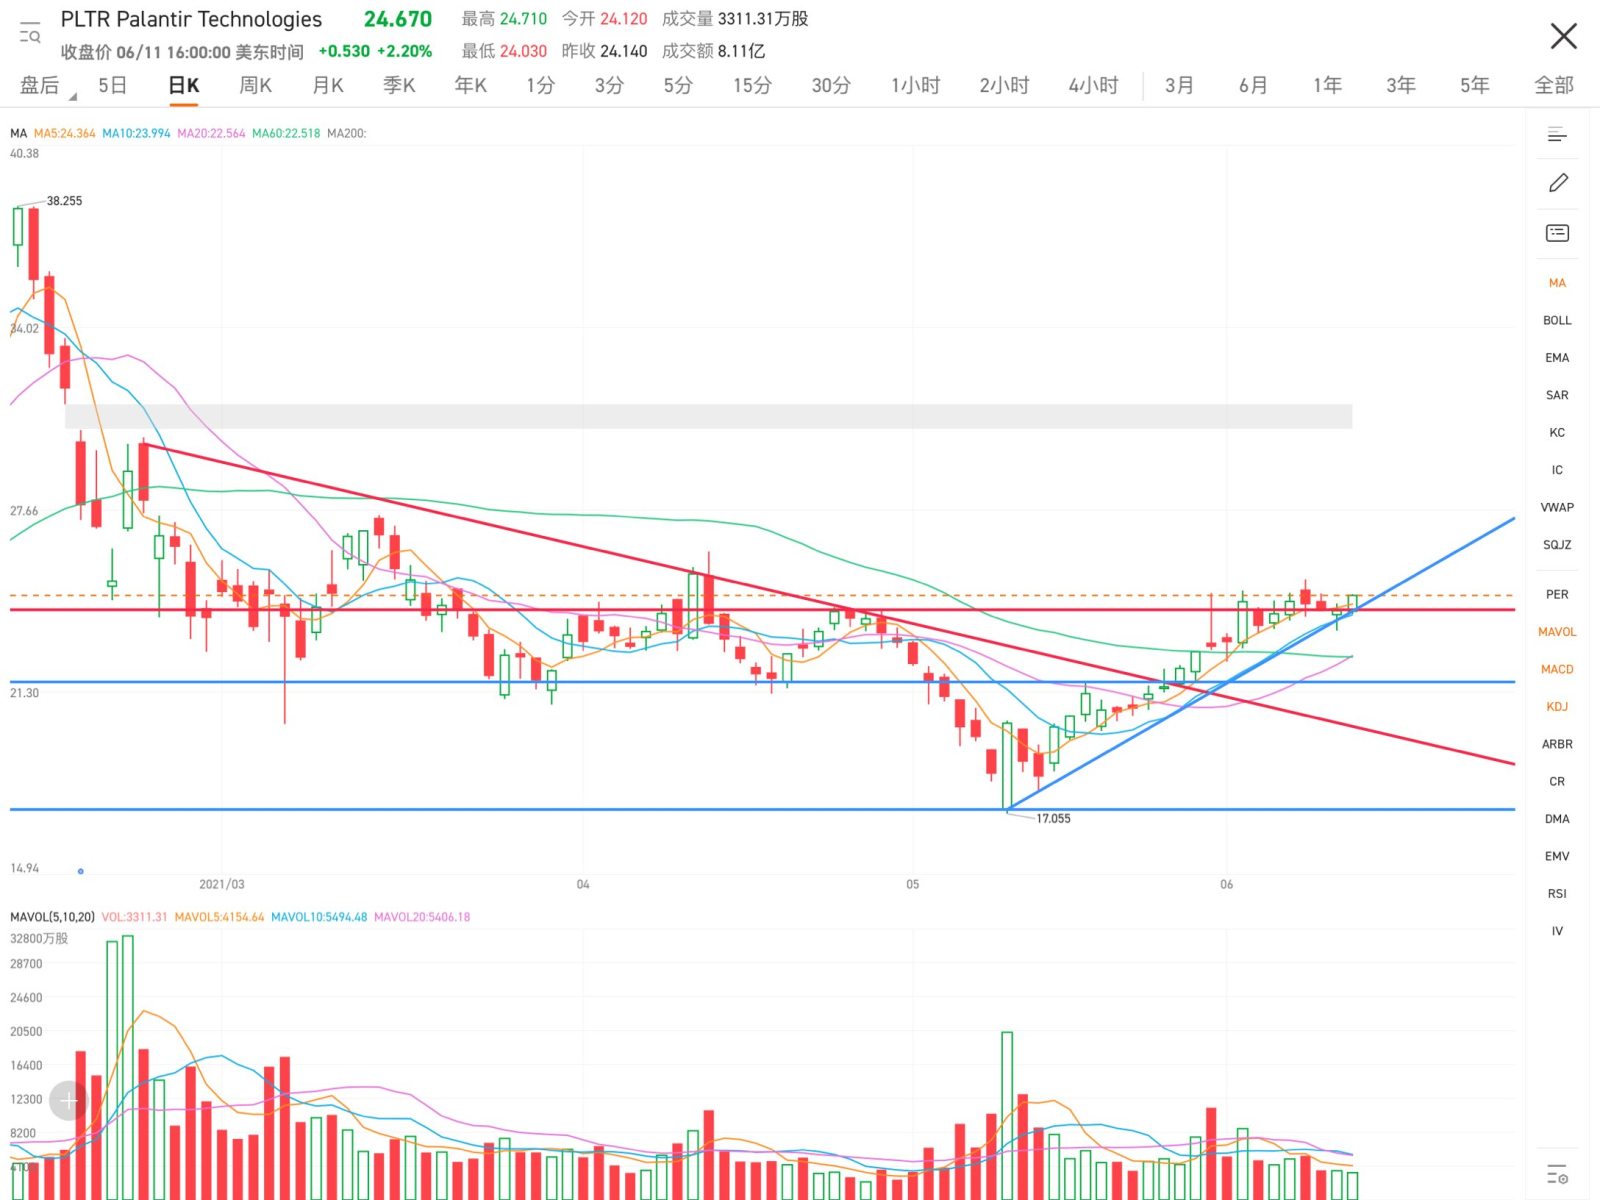Tap the gray floating plus button
The image size is (1600, 1200).
click(x=68, y=1102)
